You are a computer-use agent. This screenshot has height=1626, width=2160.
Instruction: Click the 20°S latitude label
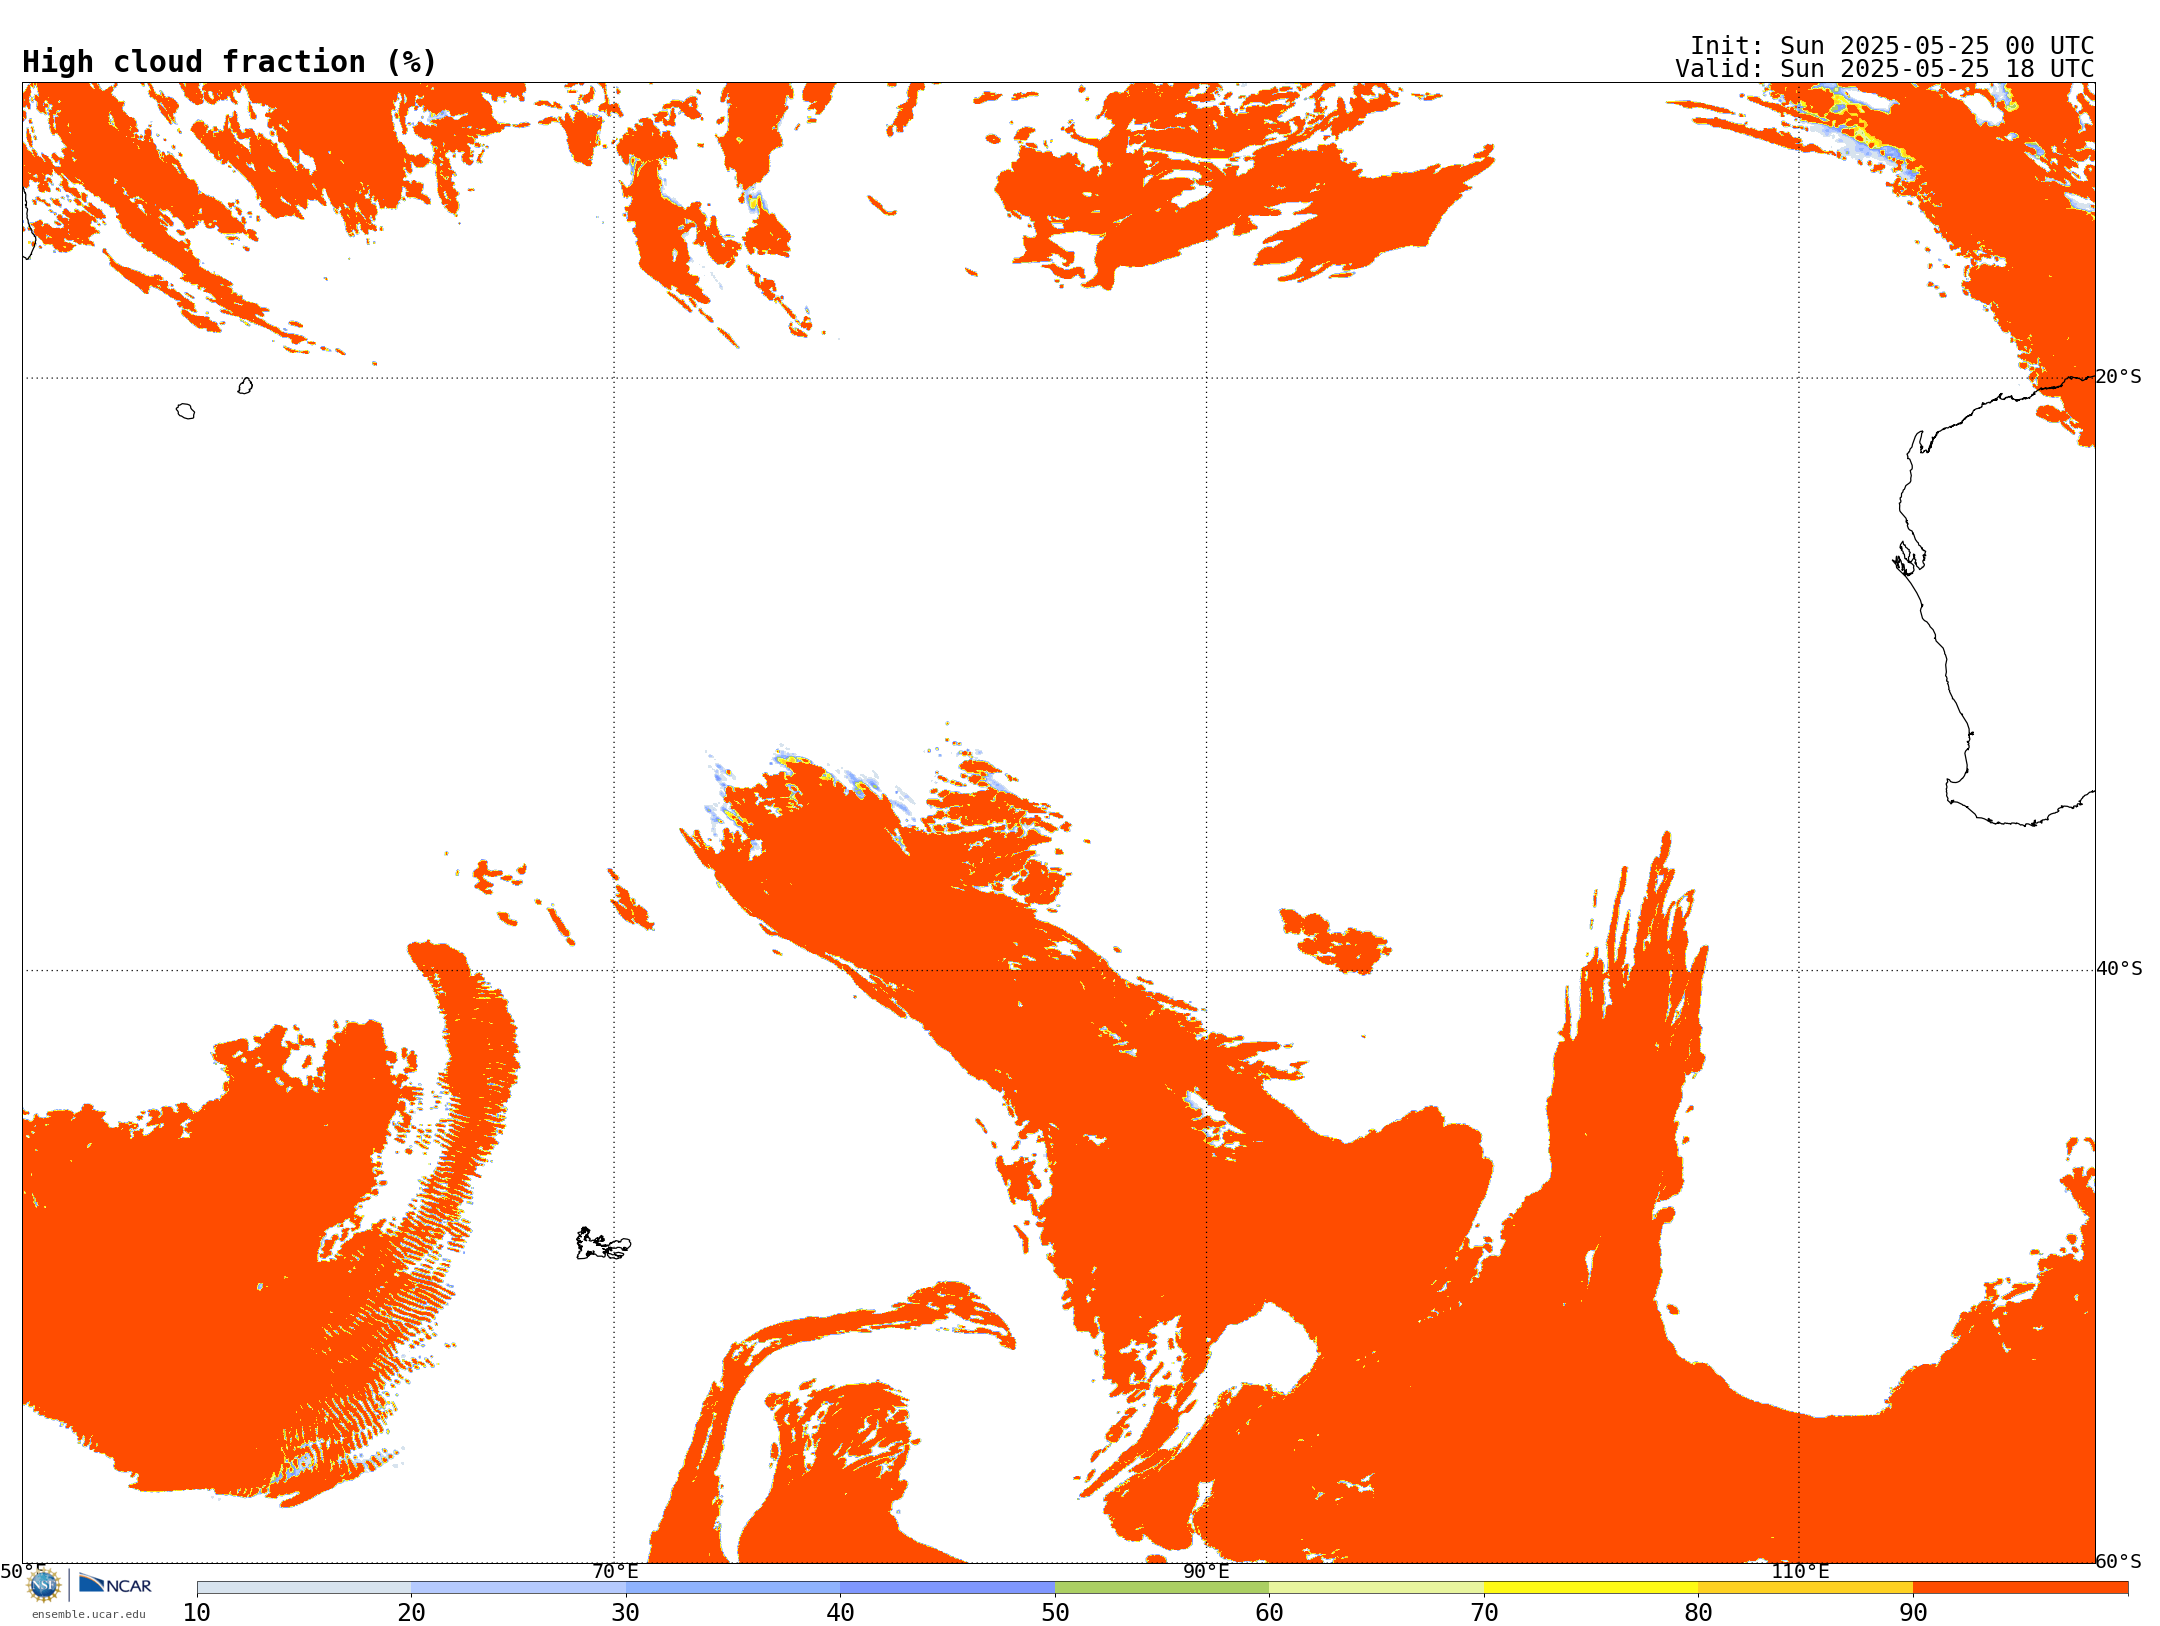(x=2119, y=377)
